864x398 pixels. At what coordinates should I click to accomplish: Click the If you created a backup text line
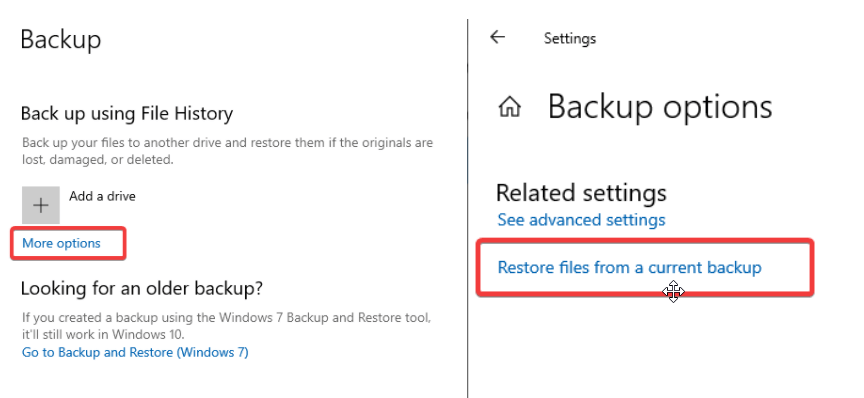pyautogui.click(x=226, y=318)
